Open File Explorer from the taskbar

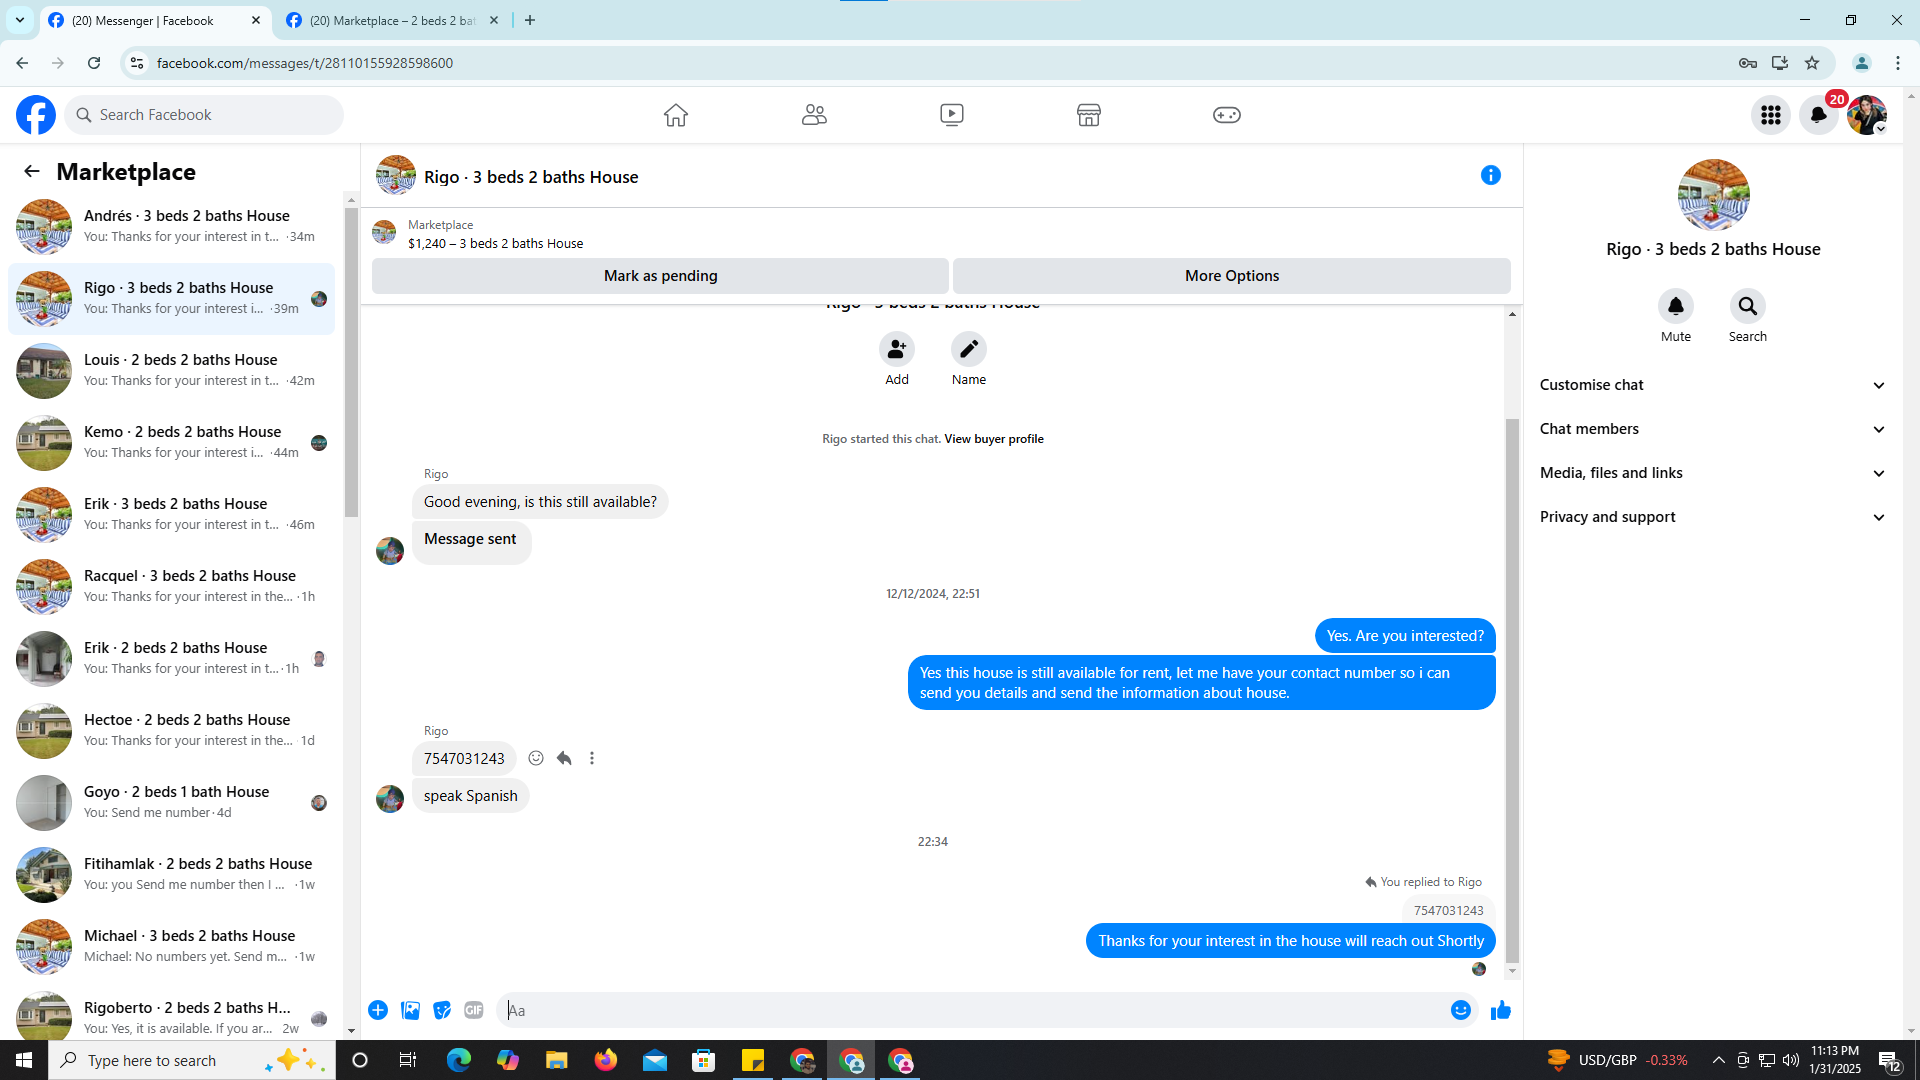point(556,1060)
